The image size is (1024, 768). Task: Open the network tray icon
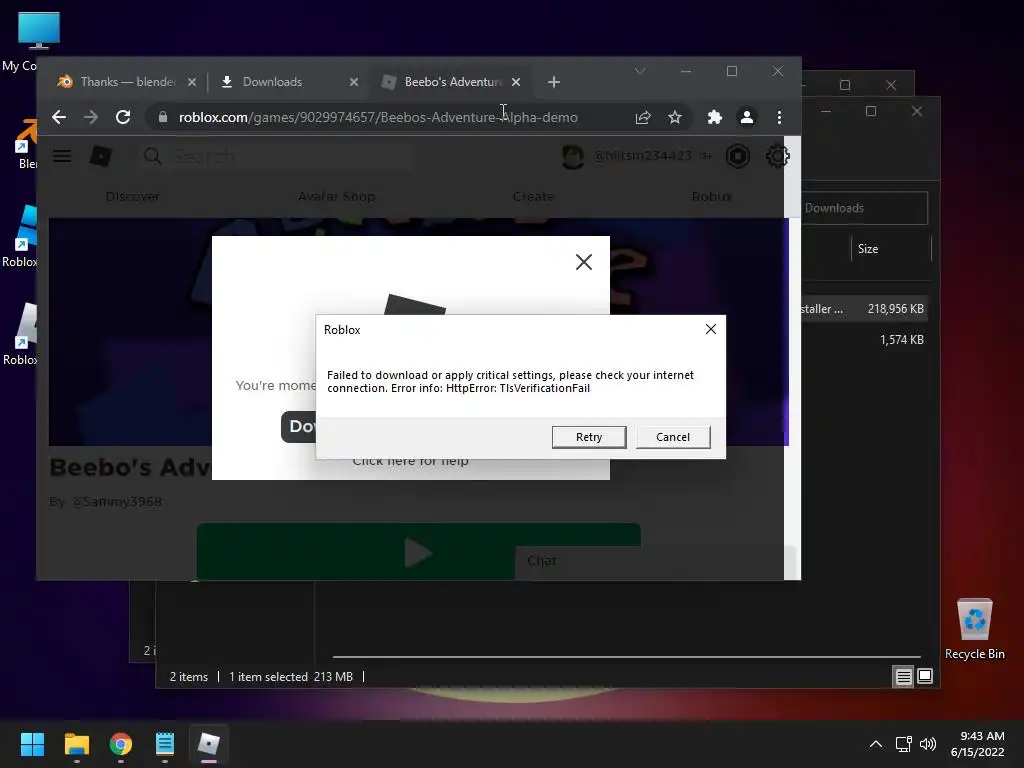point(903,744)
